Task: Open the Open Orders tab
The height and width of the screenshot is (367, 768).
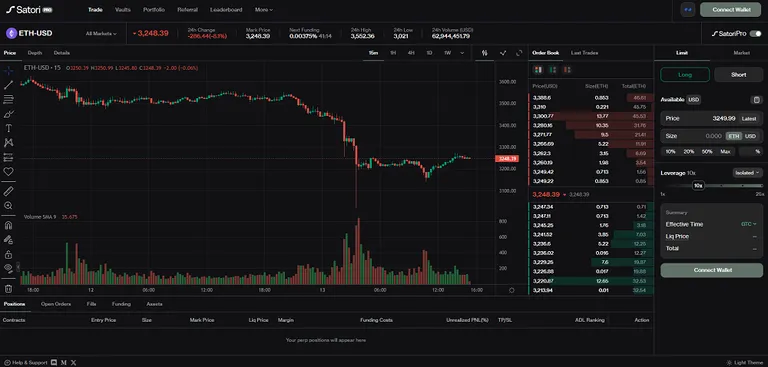Action: click(x=56, y=304)
